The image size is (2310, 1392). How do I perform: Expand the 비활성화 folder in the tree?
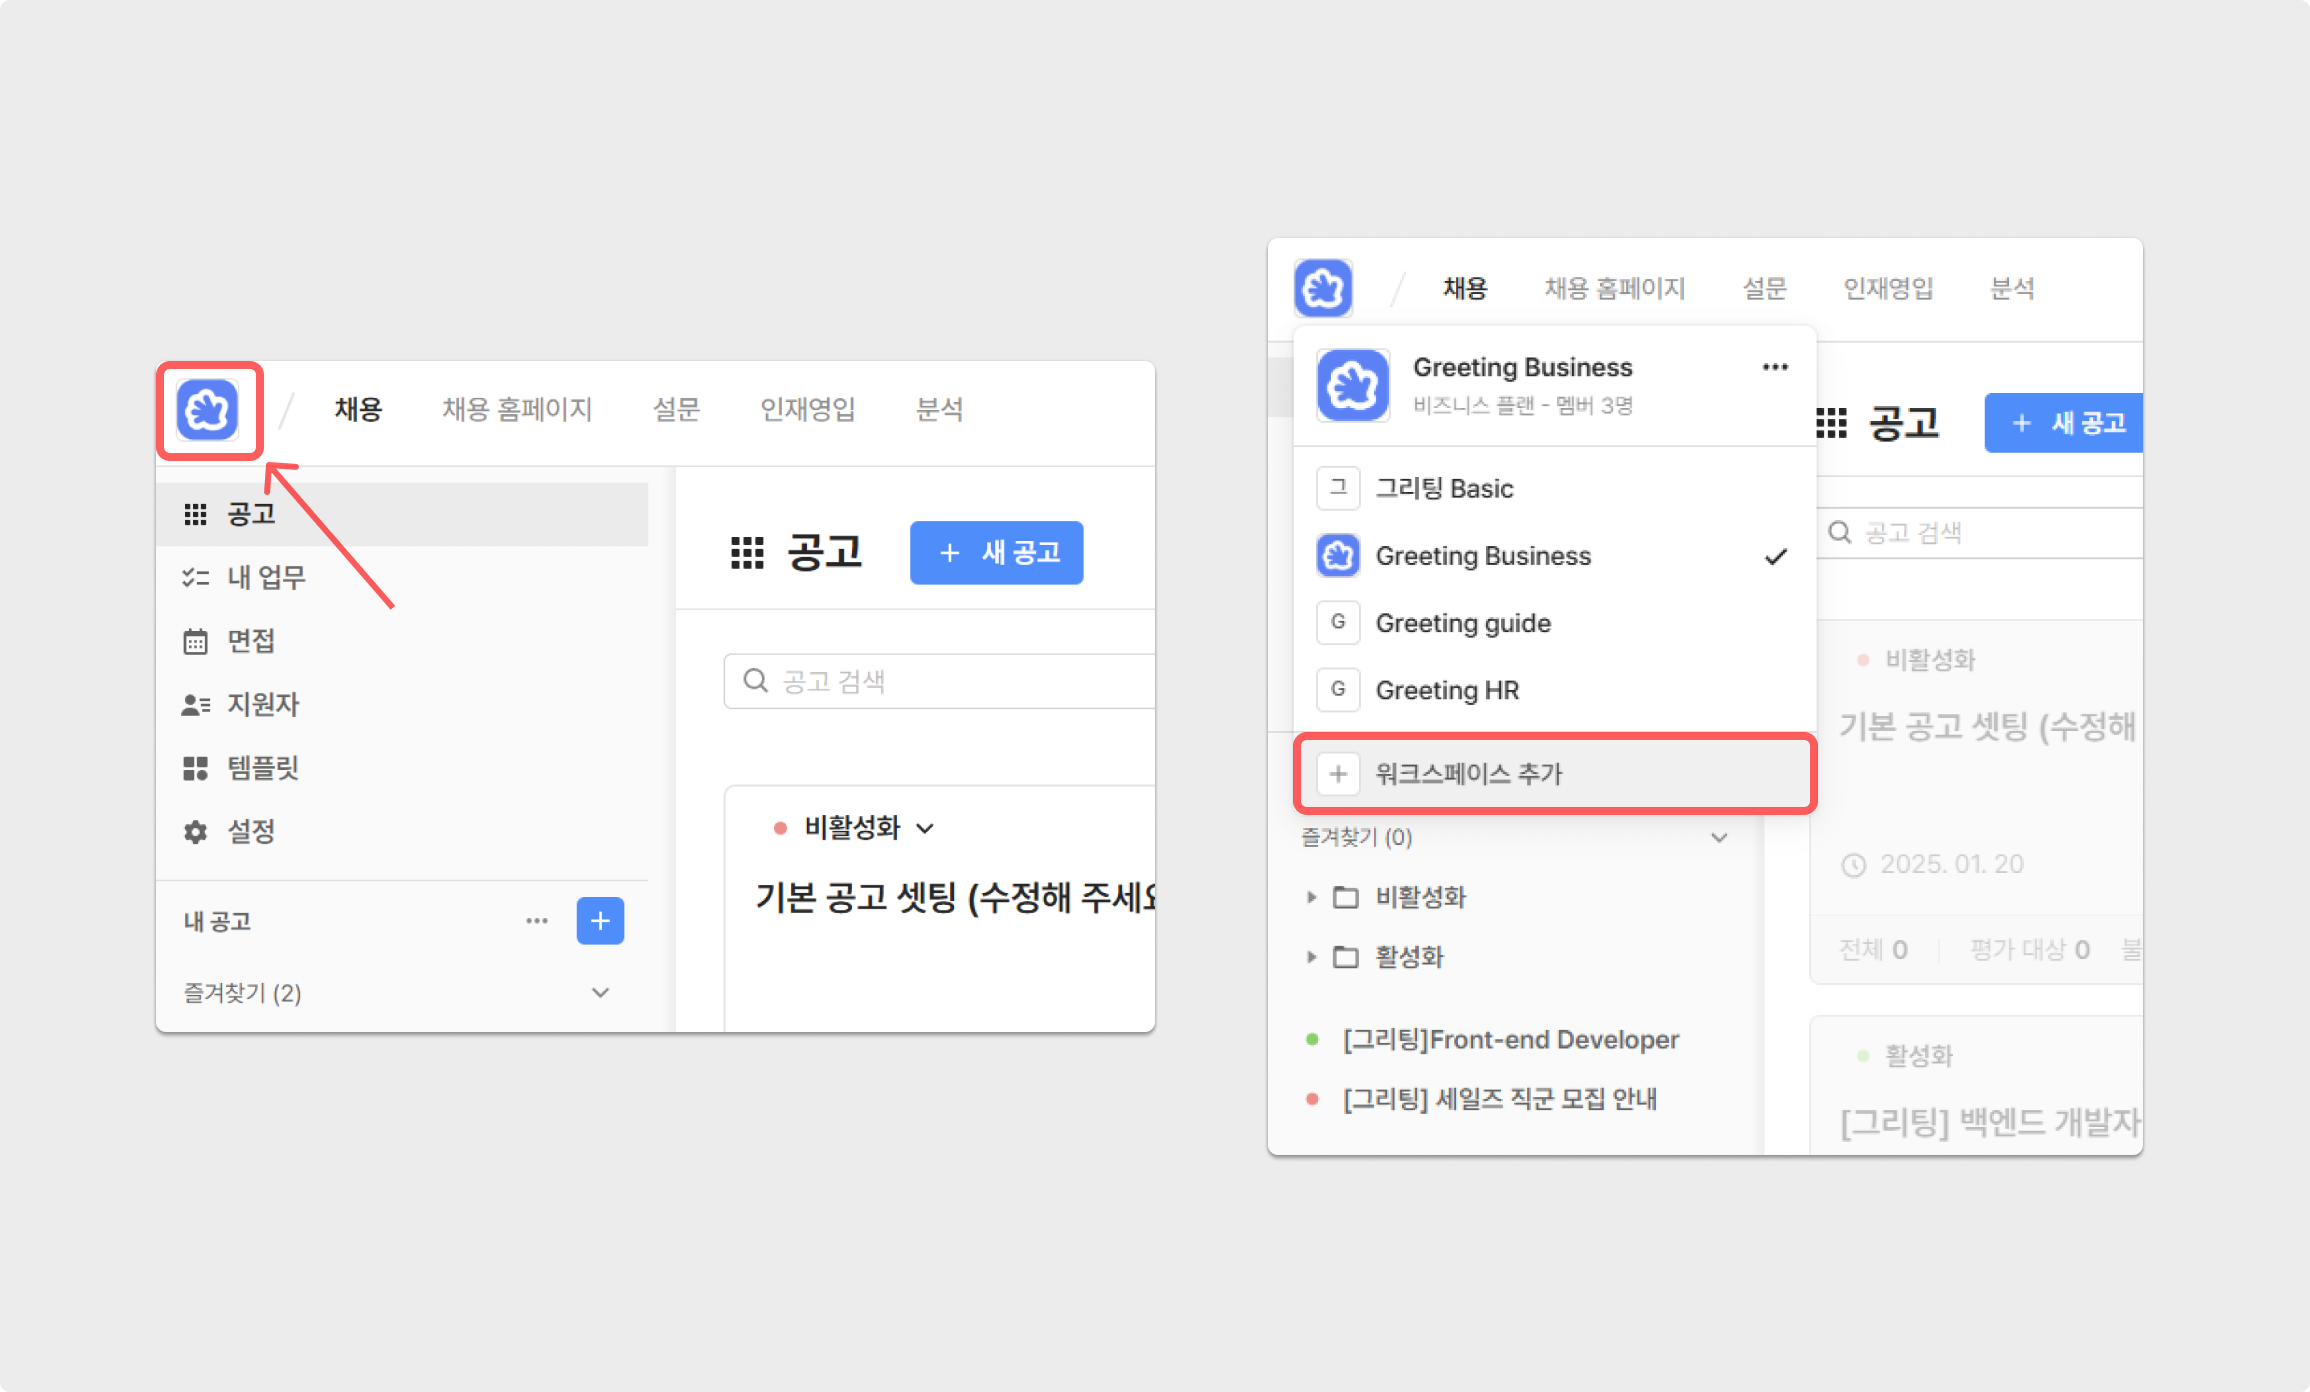[1311, 897]
